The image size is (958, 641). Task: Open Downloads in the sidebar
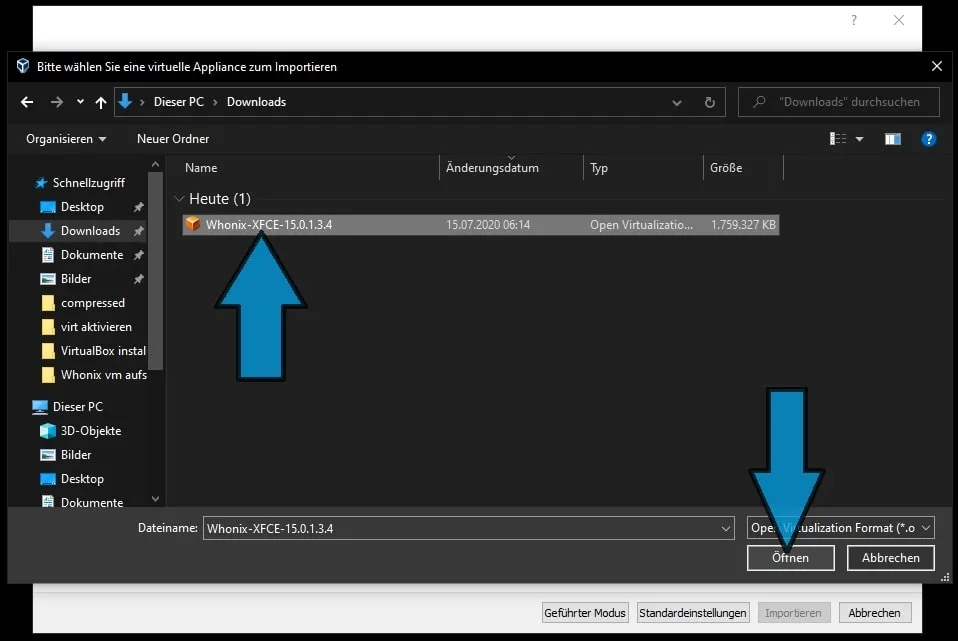[x=90, y=231]
